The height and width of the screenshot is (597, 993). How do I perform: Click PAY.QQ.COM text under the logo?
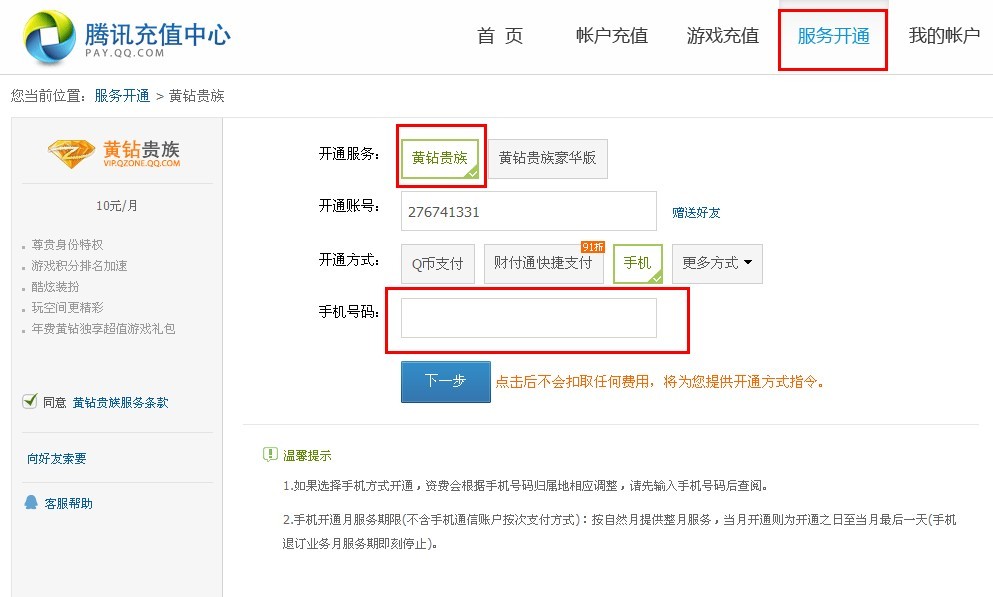click(125, 53)
